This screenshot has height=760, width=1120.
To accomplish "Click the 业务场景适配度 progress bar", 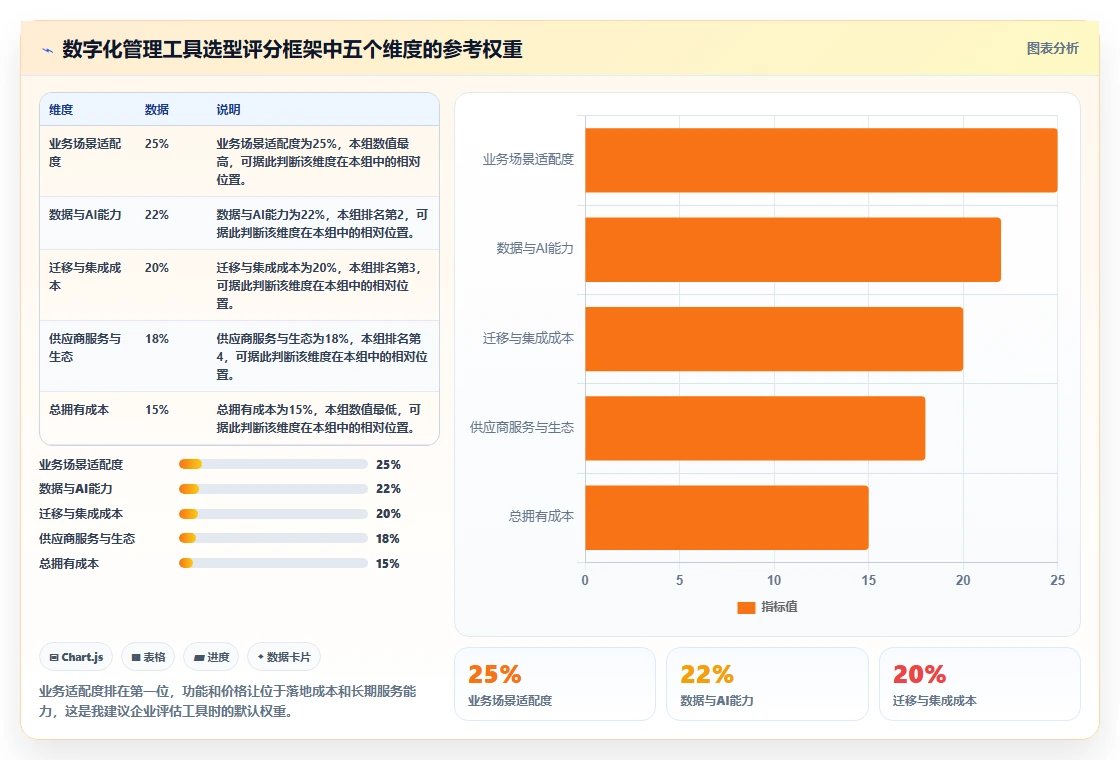I will click(273, 464).
